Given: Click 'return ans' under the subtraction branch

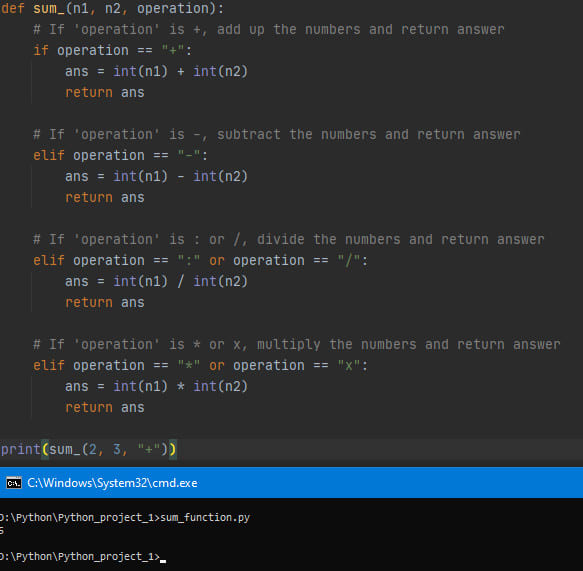Looking at the screenshot, I should coord(104,197).
